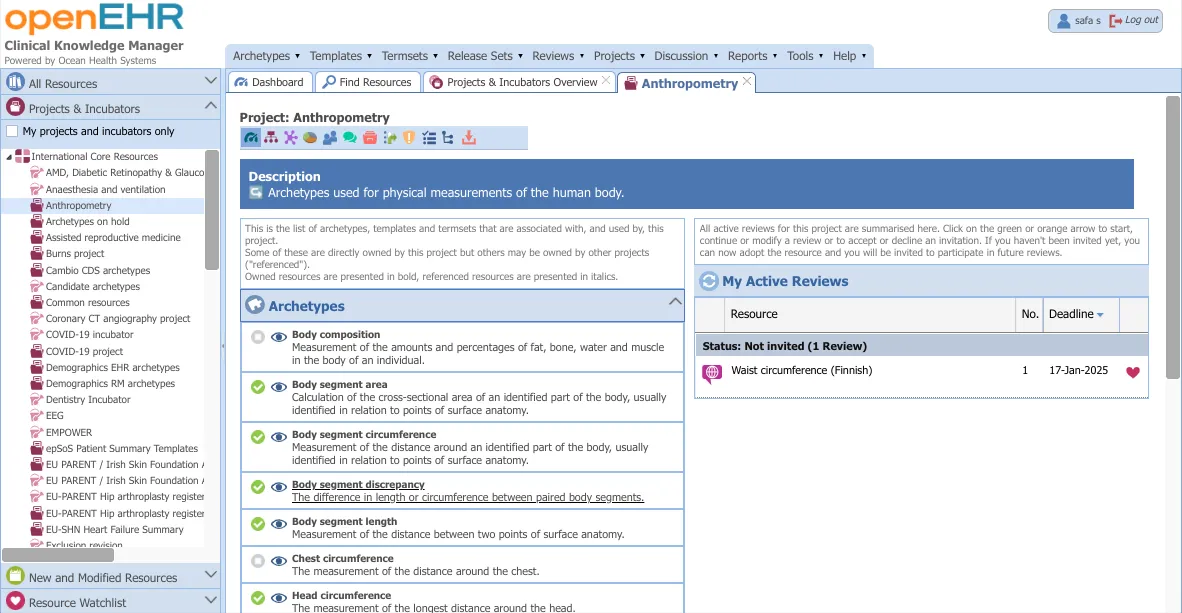Open the pie chart statistics icon

pos(310,138)
